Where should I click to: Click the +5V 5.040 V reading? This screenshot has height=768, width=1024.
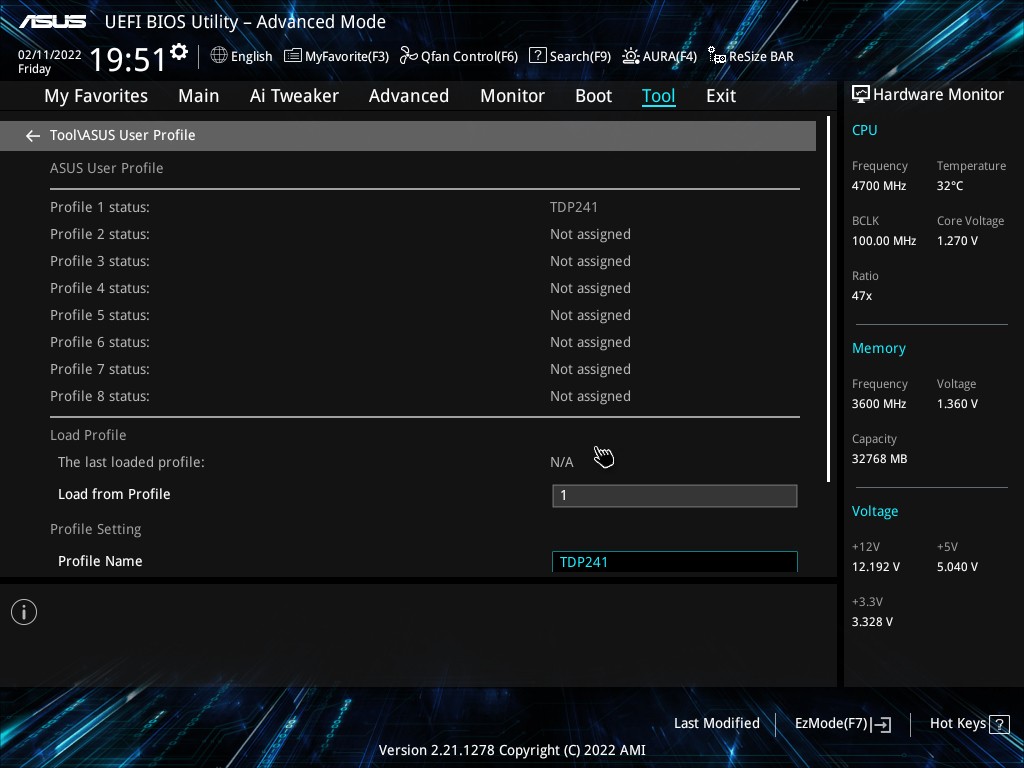pos(957,567)
